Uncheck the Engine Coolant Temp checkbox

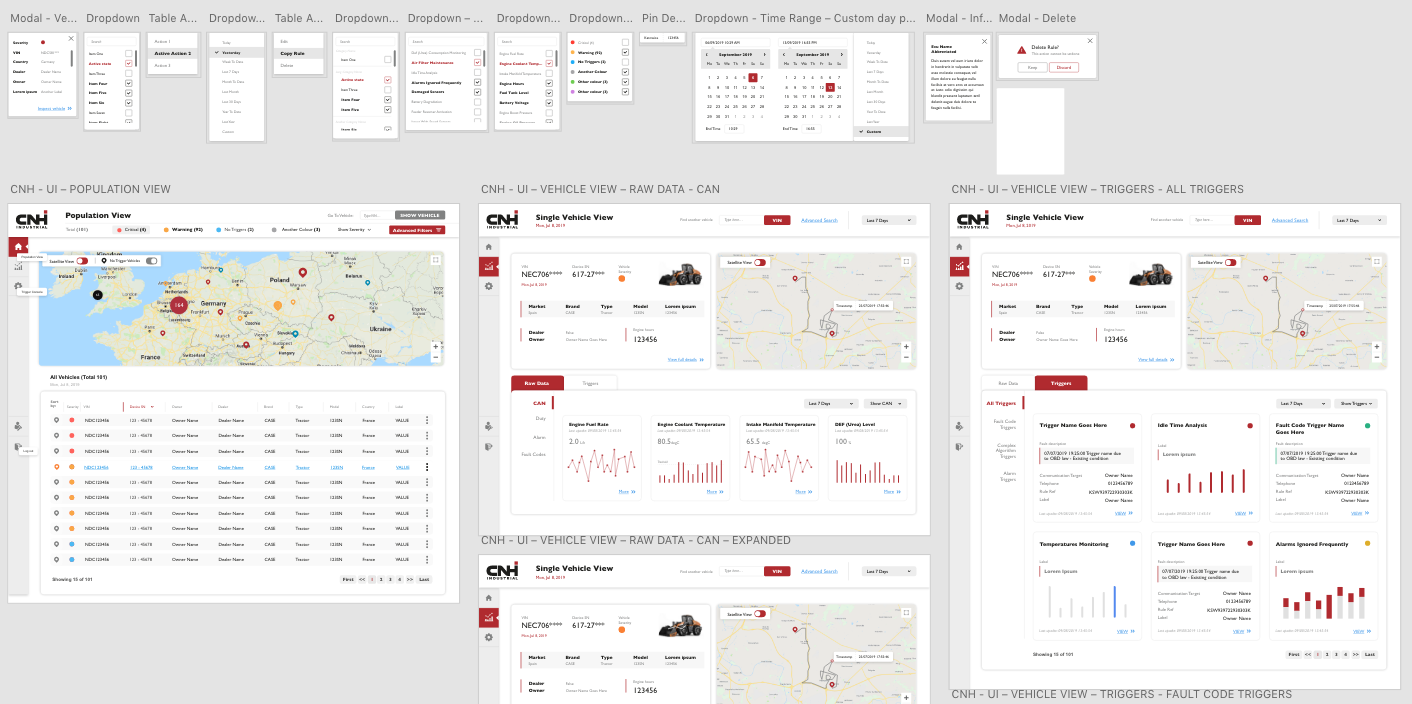click(549, 63)
